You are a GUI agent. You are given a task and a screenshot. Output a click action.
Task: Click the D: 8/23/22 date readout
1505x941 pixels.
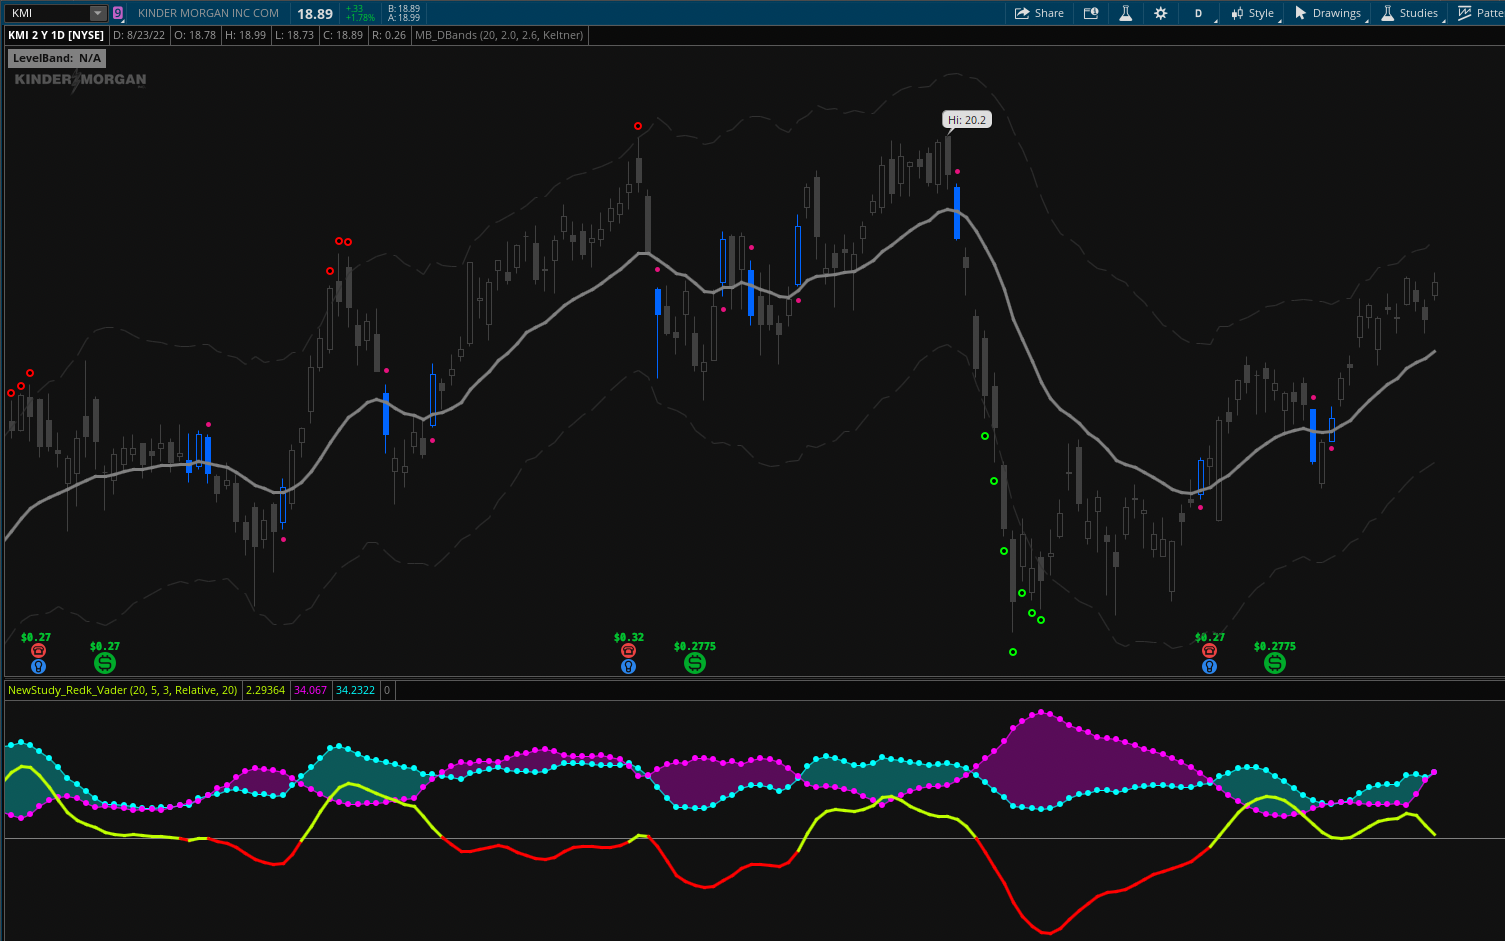coord(139,35)
